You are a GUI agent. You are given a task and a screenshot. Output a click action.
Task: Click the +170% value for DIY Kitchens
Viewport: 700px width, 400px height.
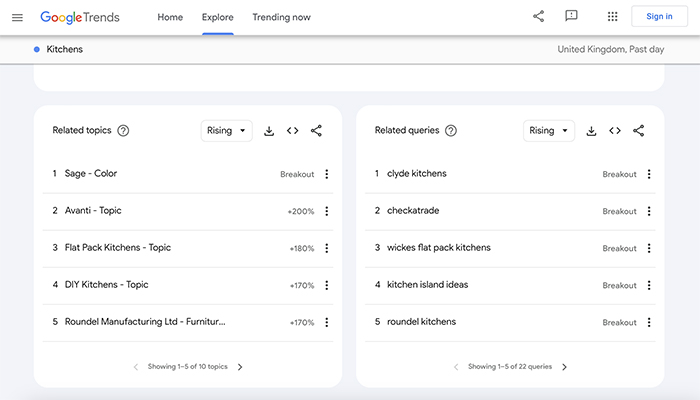[x=302, y=286]
